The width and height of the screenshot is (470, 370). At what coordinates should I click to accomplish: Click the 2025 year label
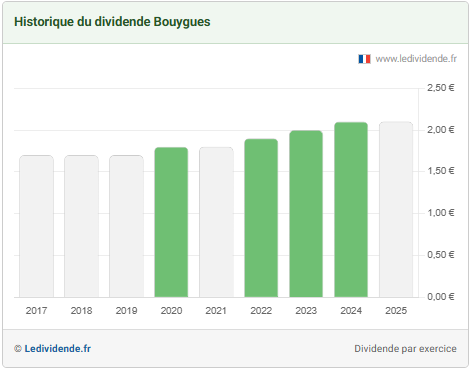[x=396, y=311]
